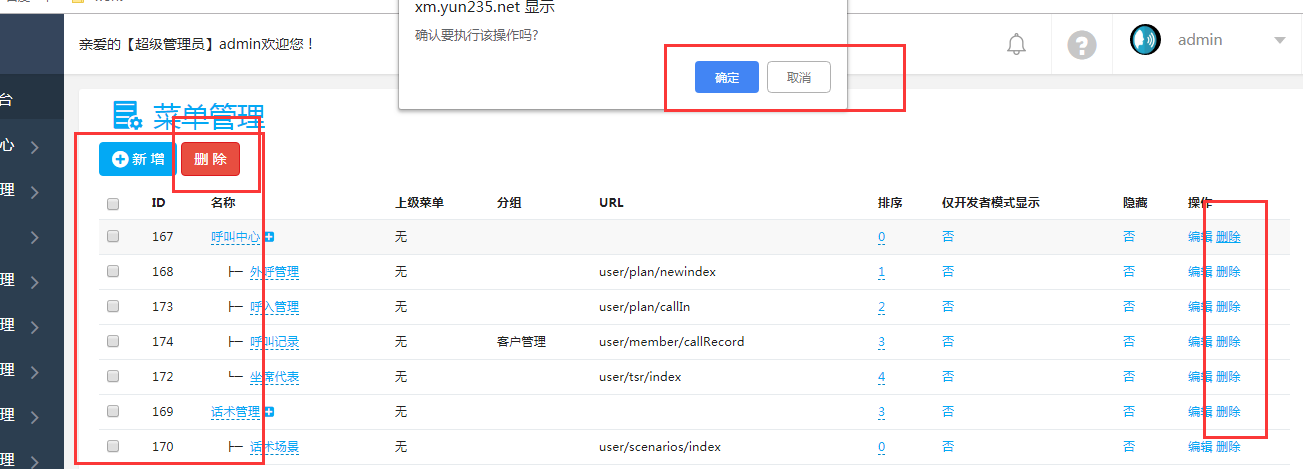Click plus icon next to 话术管理
Viewport: 1303px width, 469px height.
point(269,412)
